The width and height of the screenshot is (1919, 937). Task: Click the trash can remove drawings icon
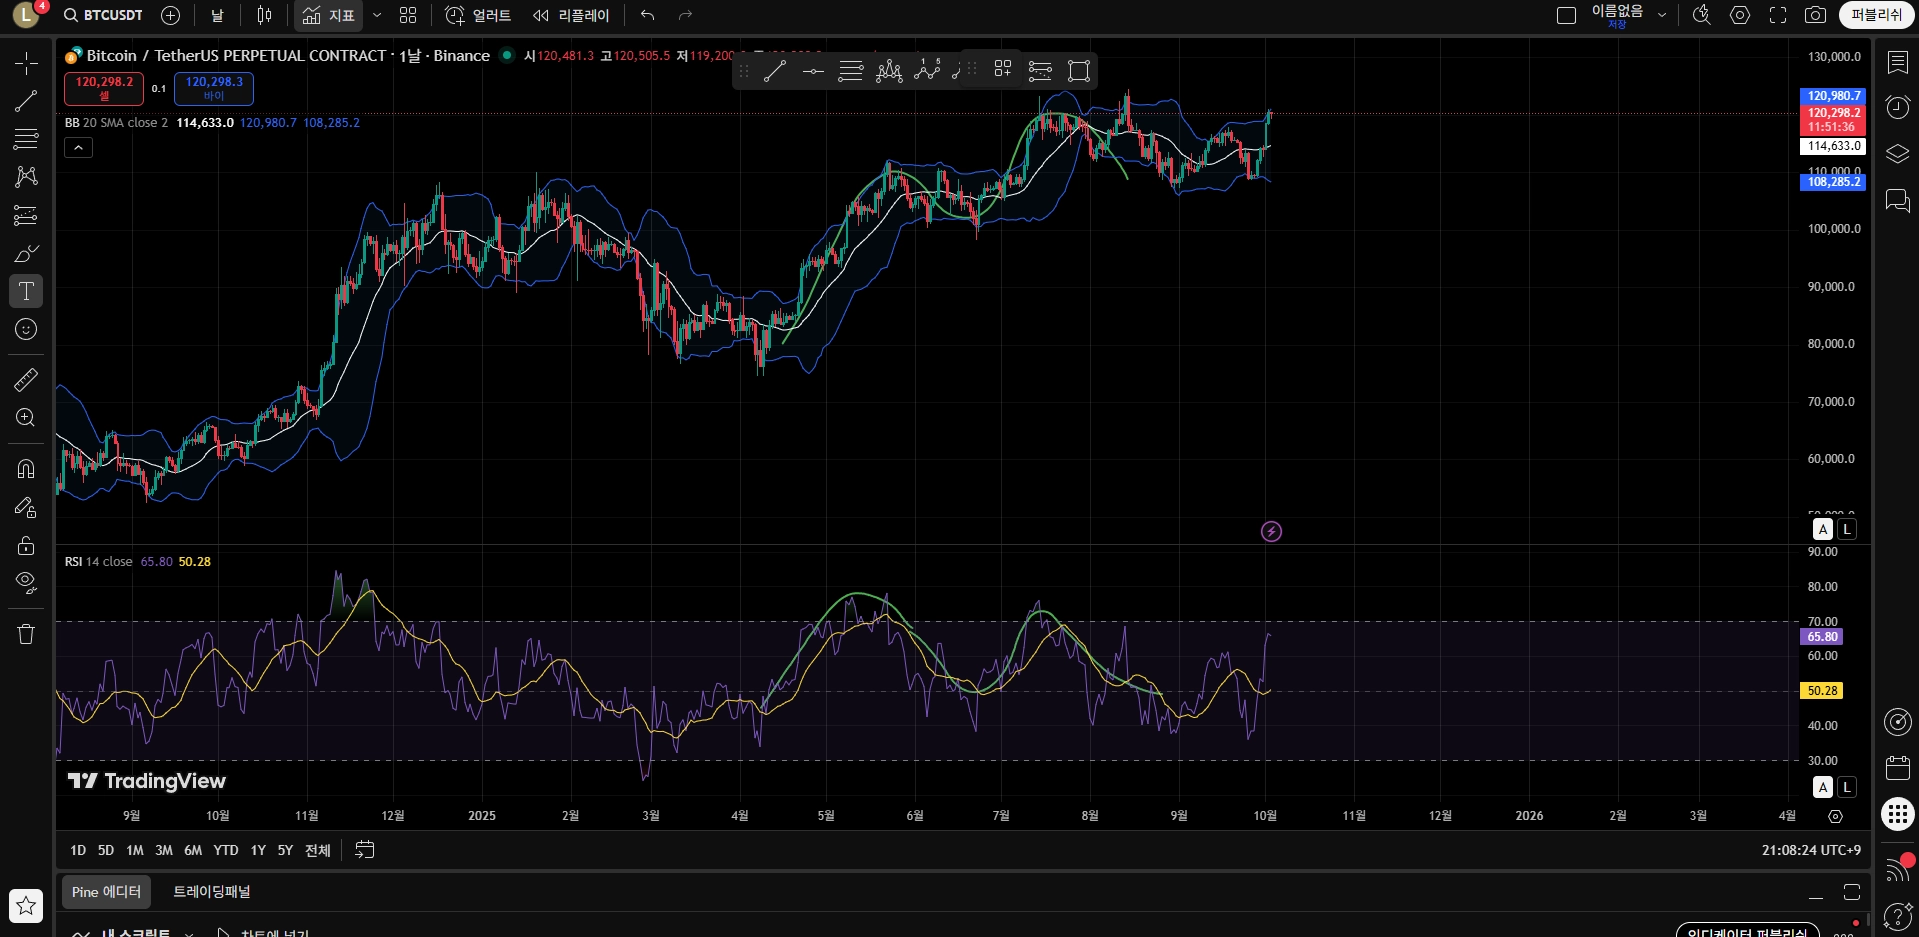click(26, 634)
